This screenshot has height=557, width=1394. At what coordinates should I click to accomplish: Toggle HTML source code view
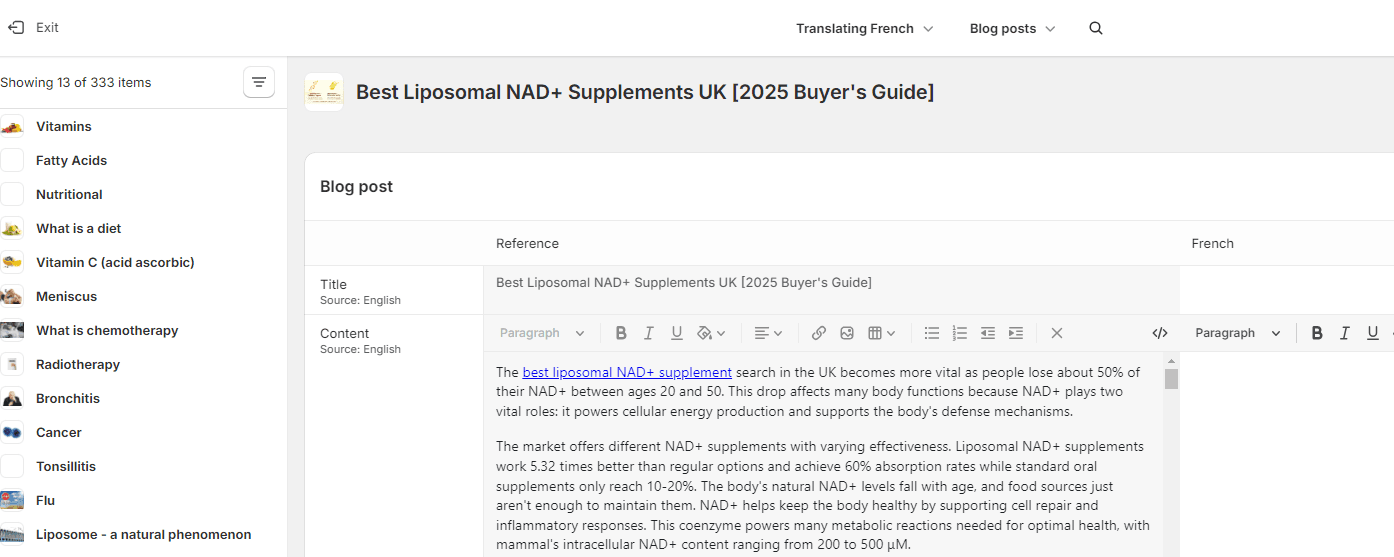[1160, 333]
